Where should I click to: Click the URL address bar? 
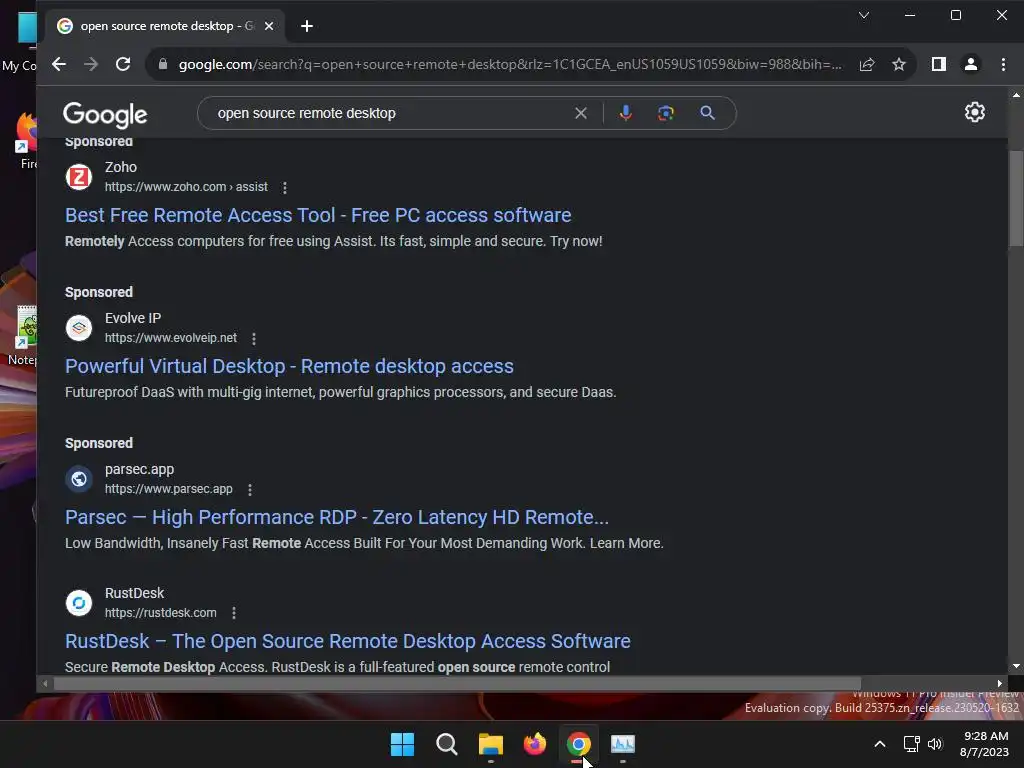tap(509, 64)
